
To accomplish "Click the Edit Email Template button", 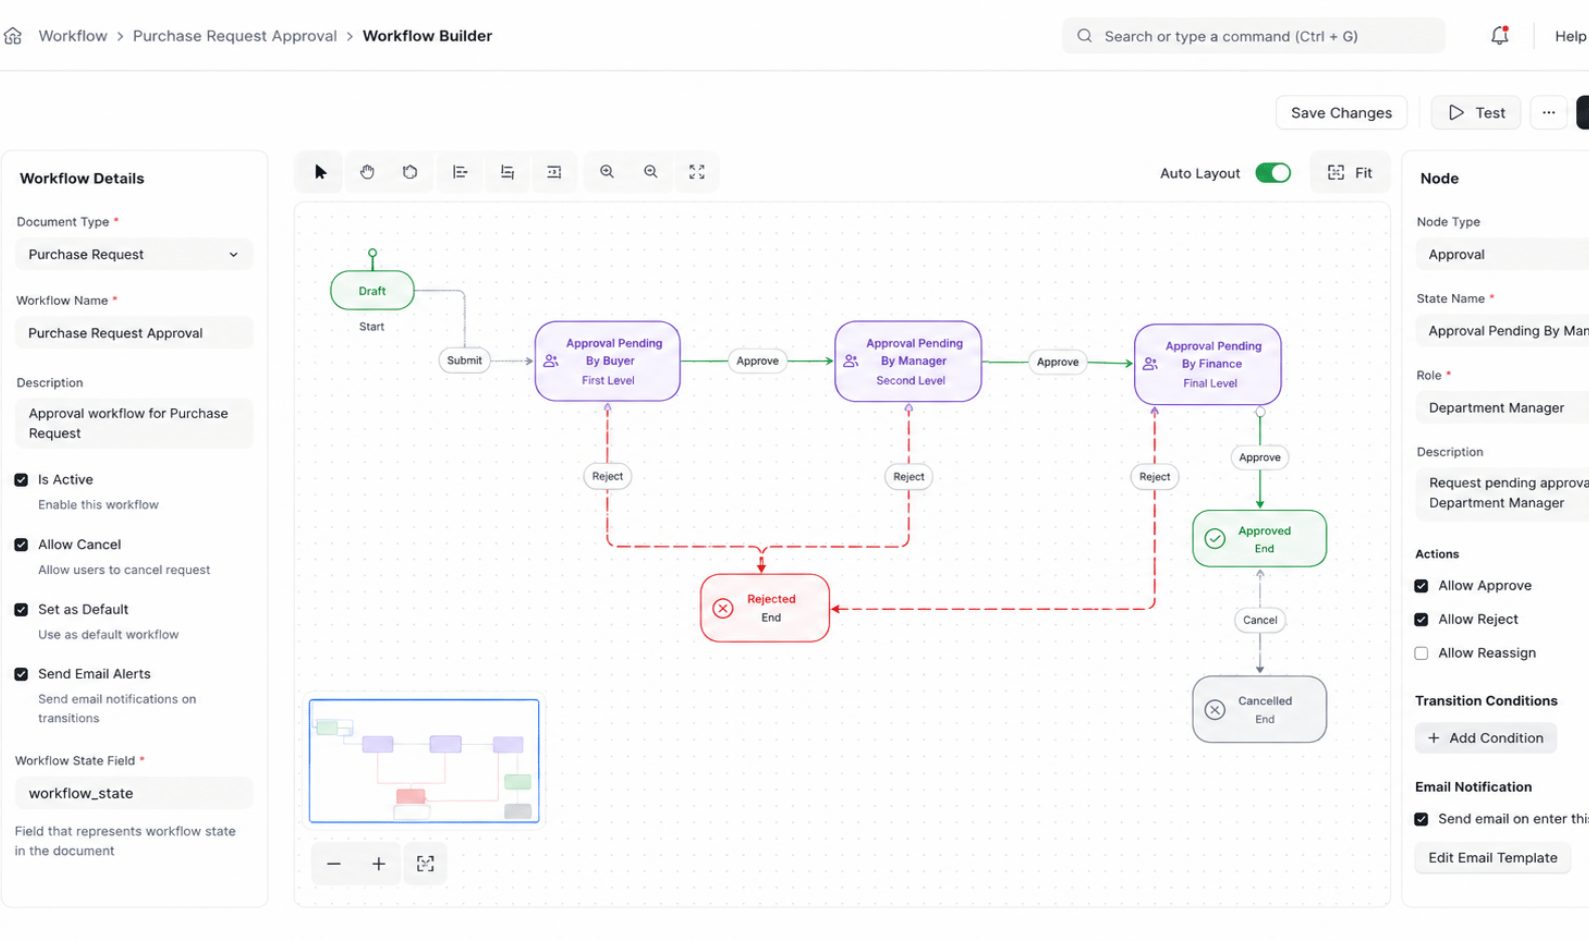I will pos(1493,858).
